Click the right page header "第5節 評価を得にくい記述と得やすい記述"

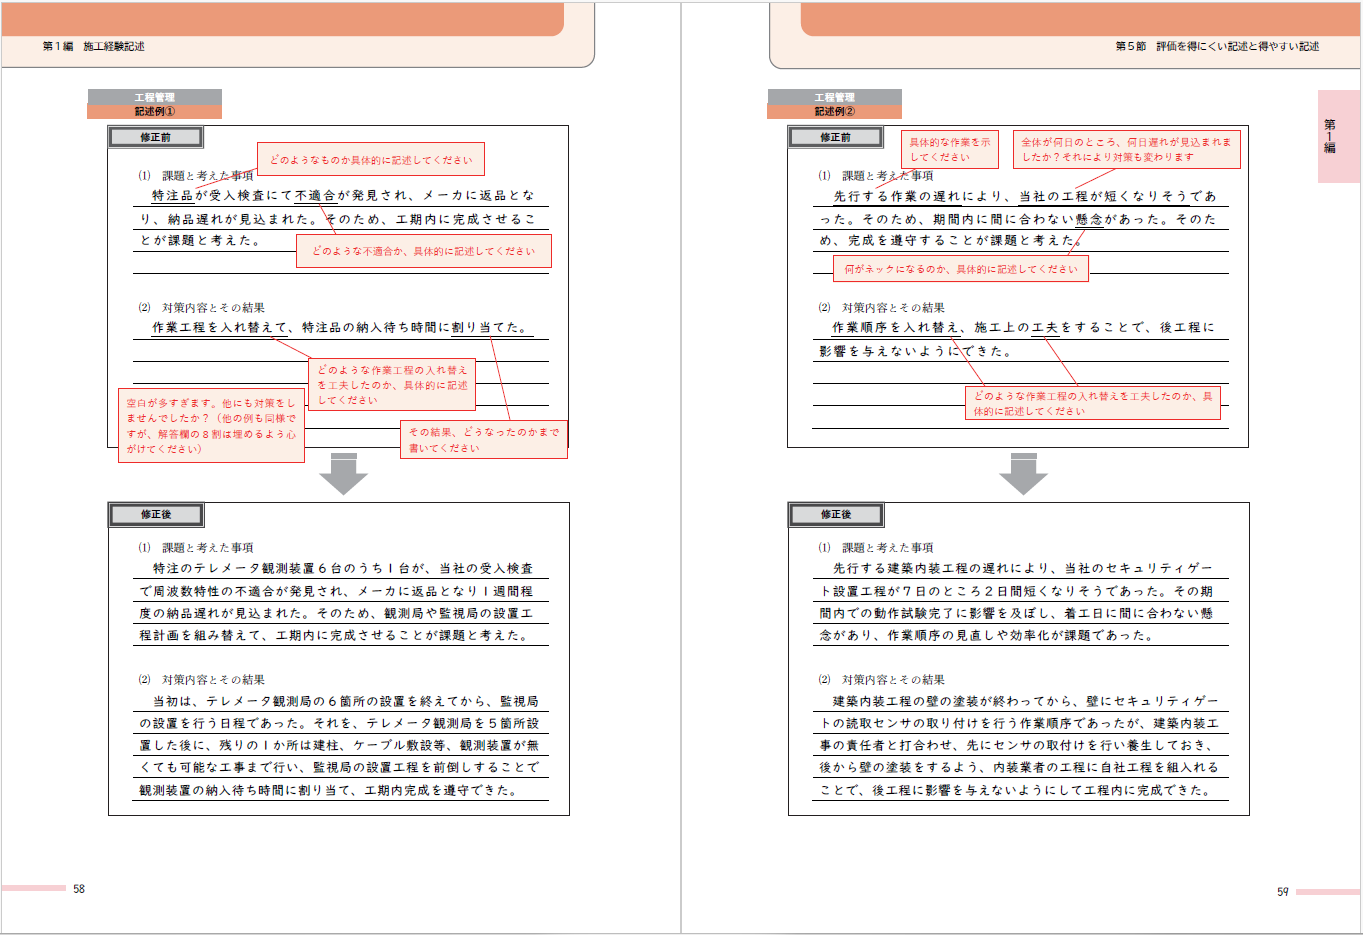[1217, 46]
